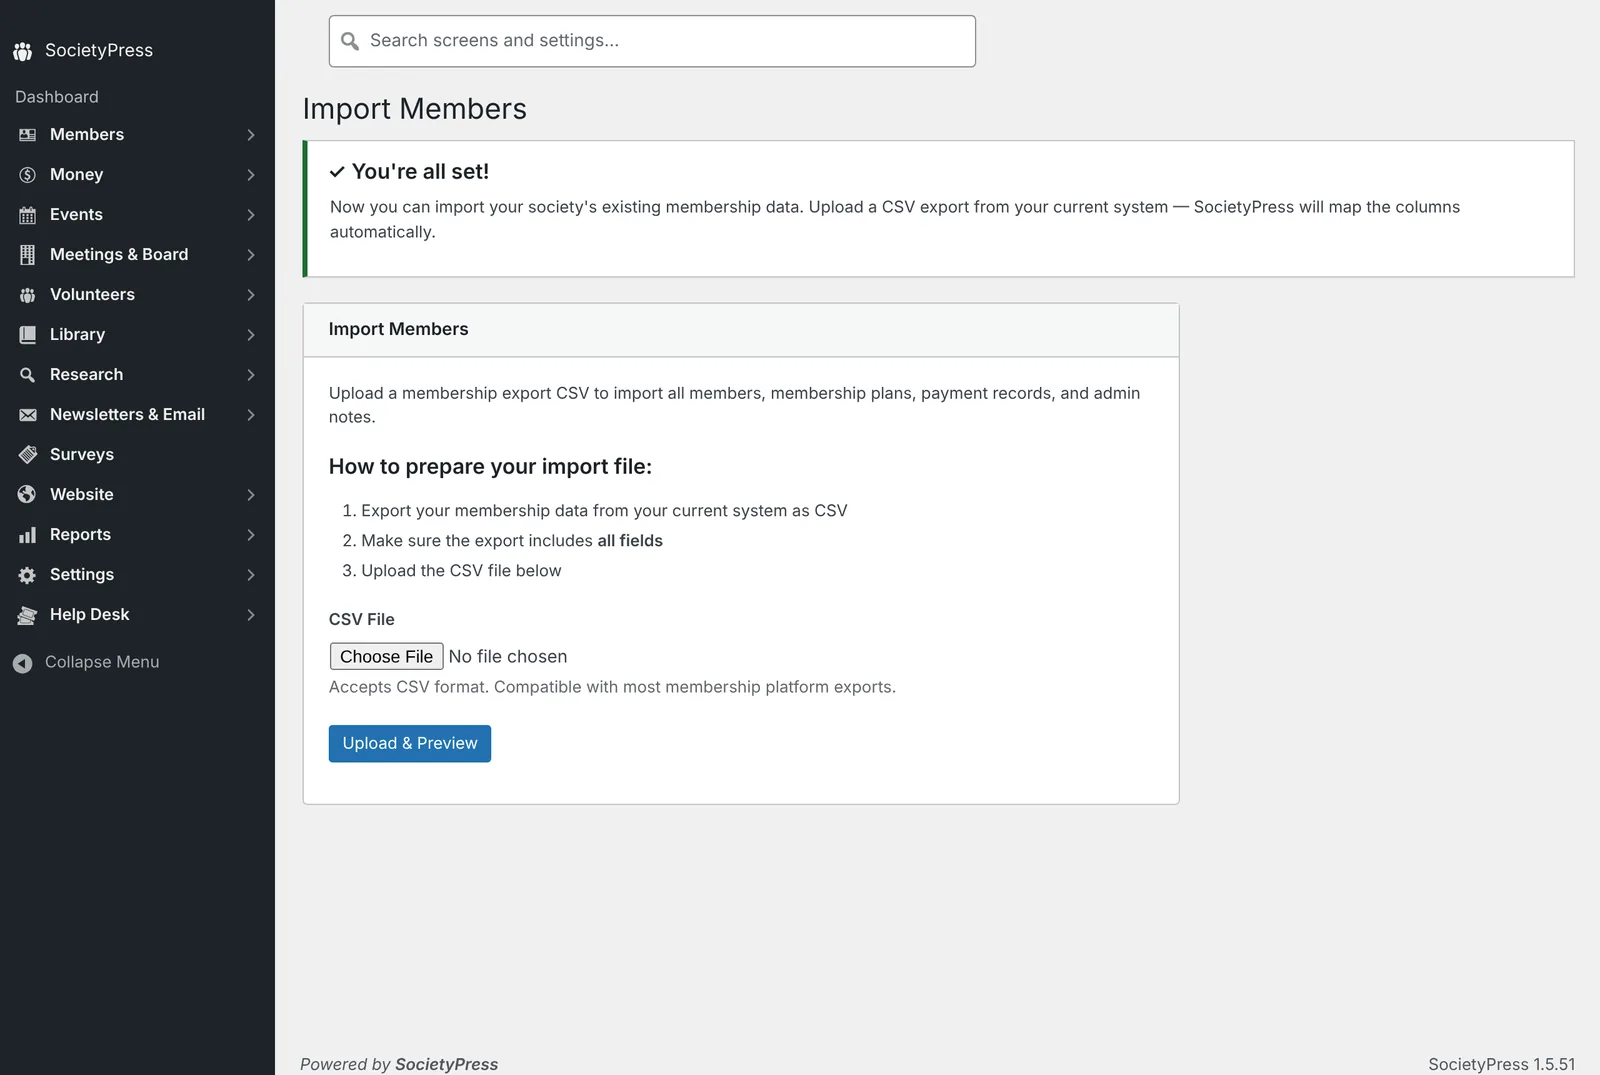The height and width of the screenshot is (1075, 1600).
Task: Click the Volunteers group icon
Action: (x=27, y=295)
